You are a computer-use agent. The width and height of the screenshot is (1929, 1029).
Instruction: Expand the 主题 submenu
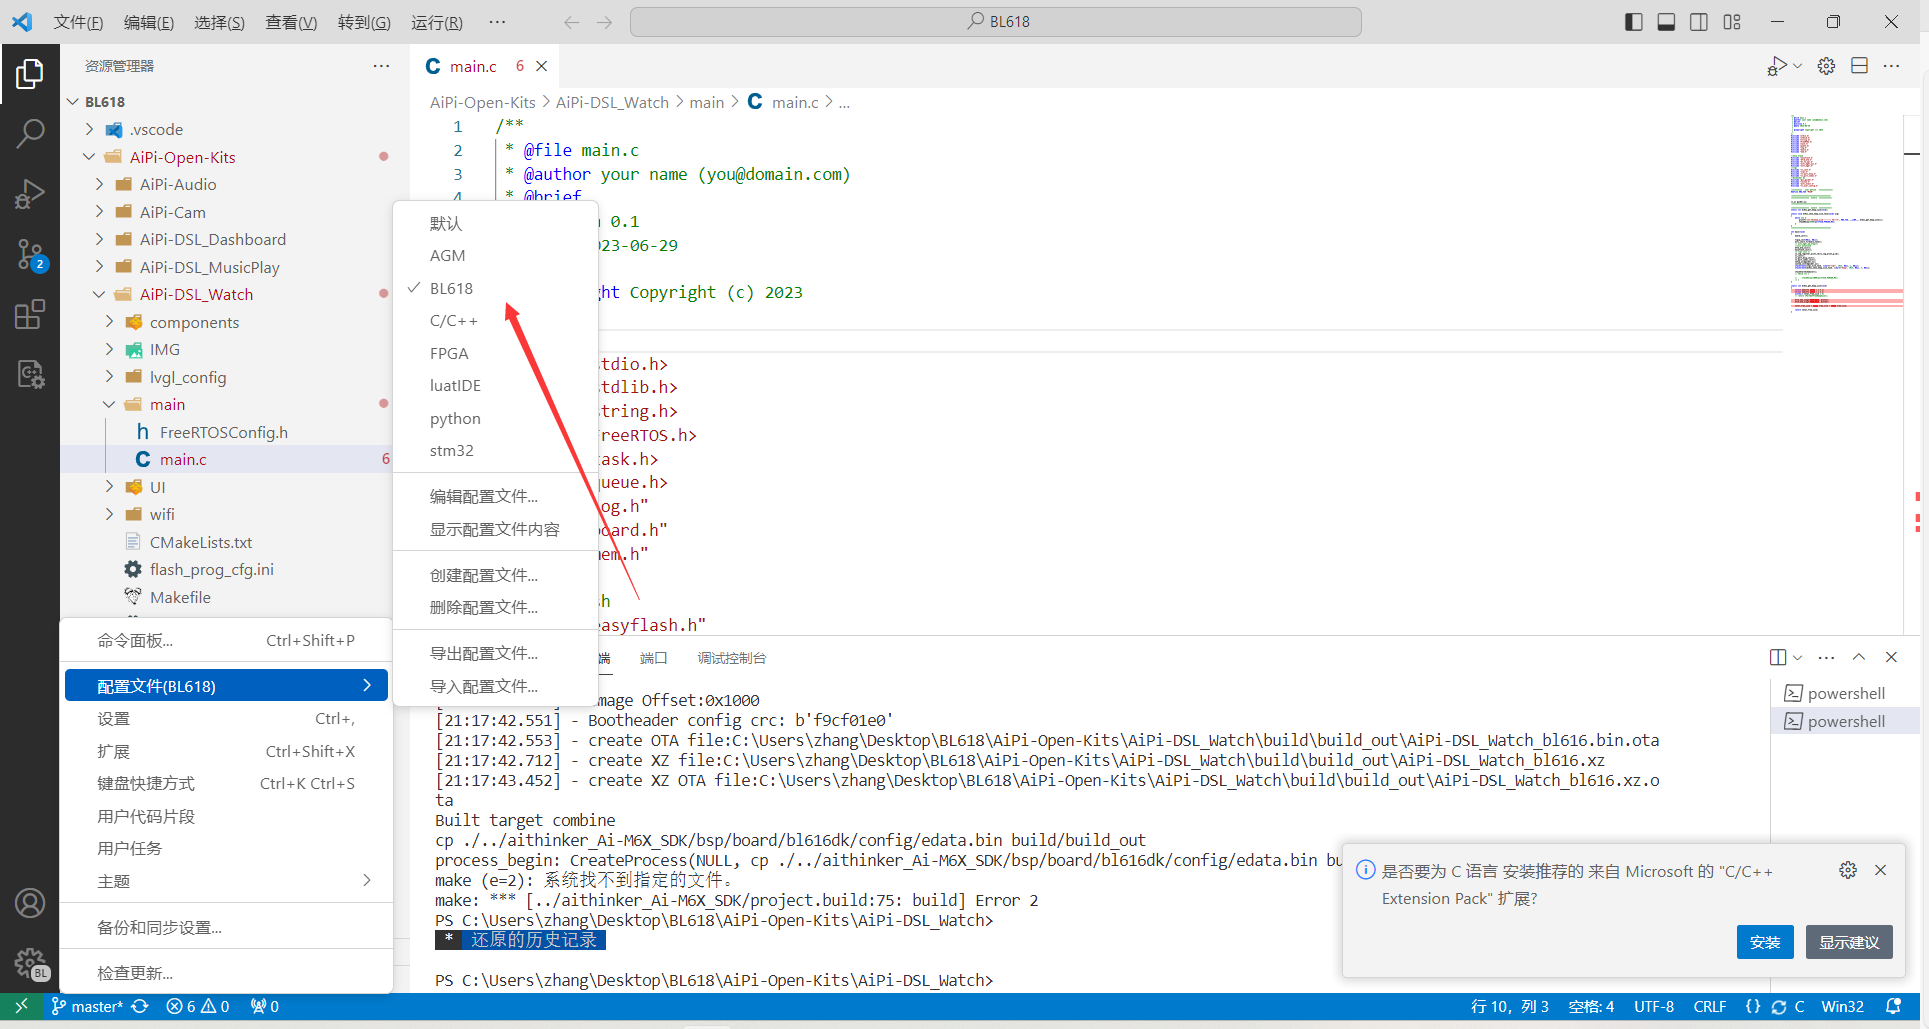[x=226, y=881]
